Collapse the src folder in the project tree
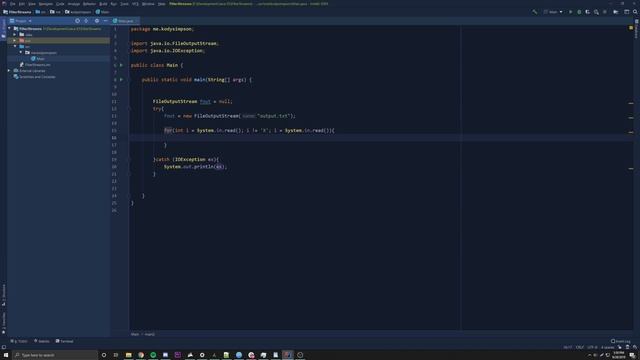This screenshot has height=360, width=640. pos(15,47)
